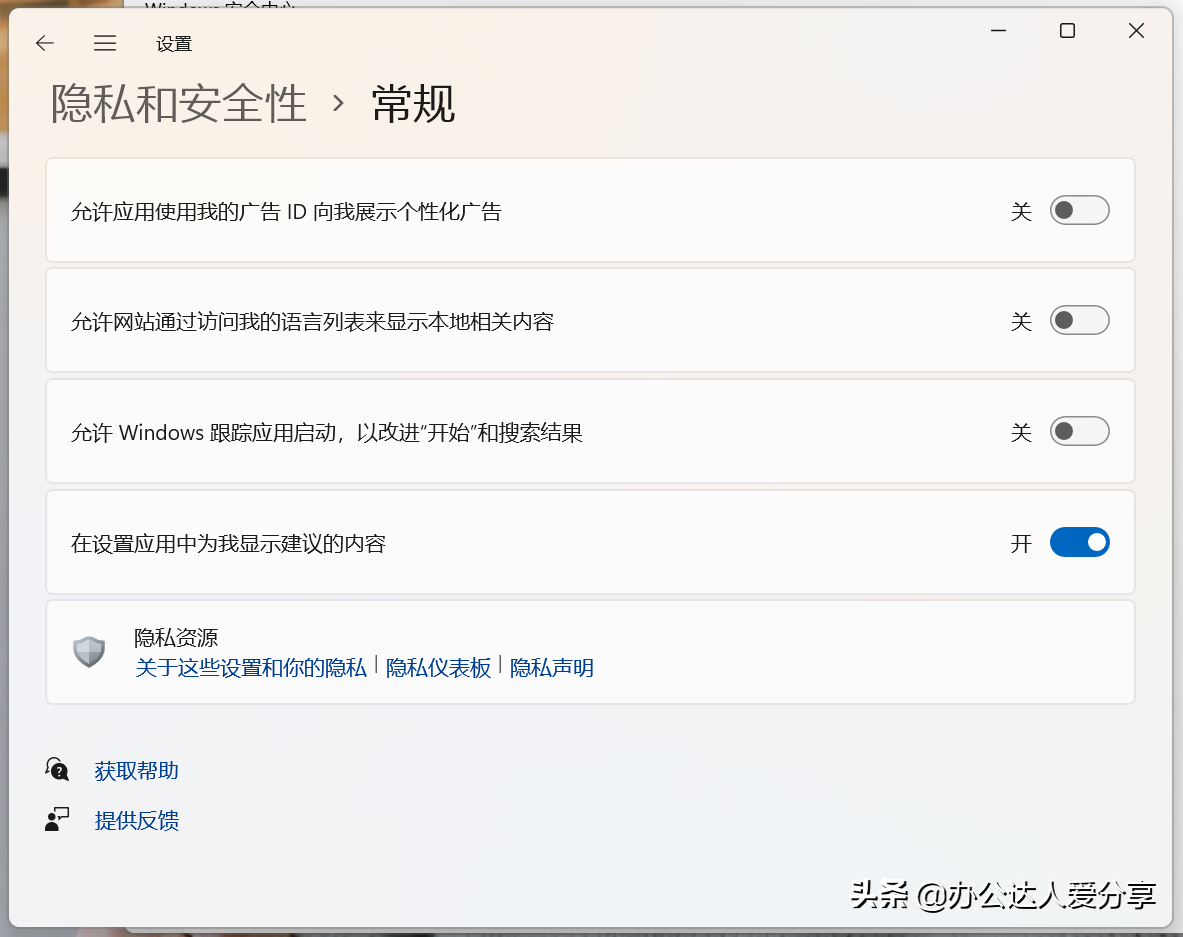Click the 常规 page title
Screen dimensions: 1183x937
click(413, 103)
